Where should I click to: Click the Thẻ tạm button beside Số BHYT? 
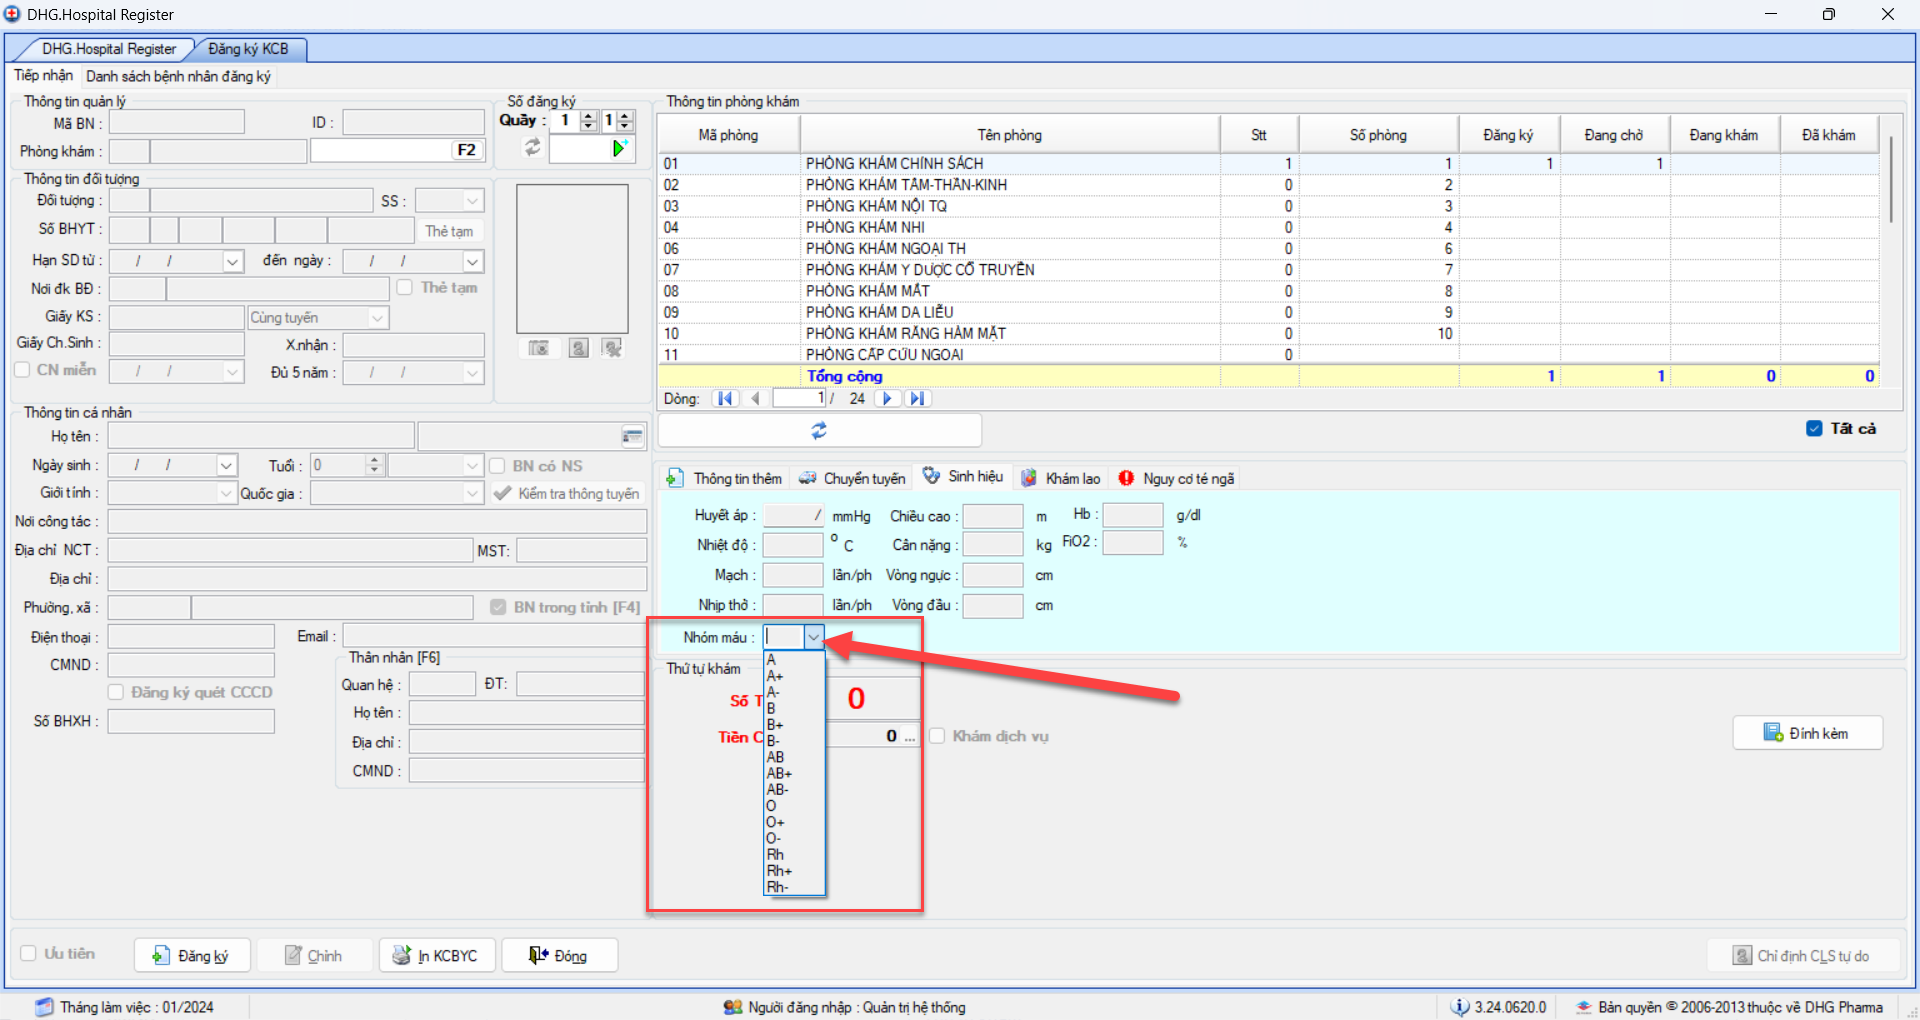(449, 231)
